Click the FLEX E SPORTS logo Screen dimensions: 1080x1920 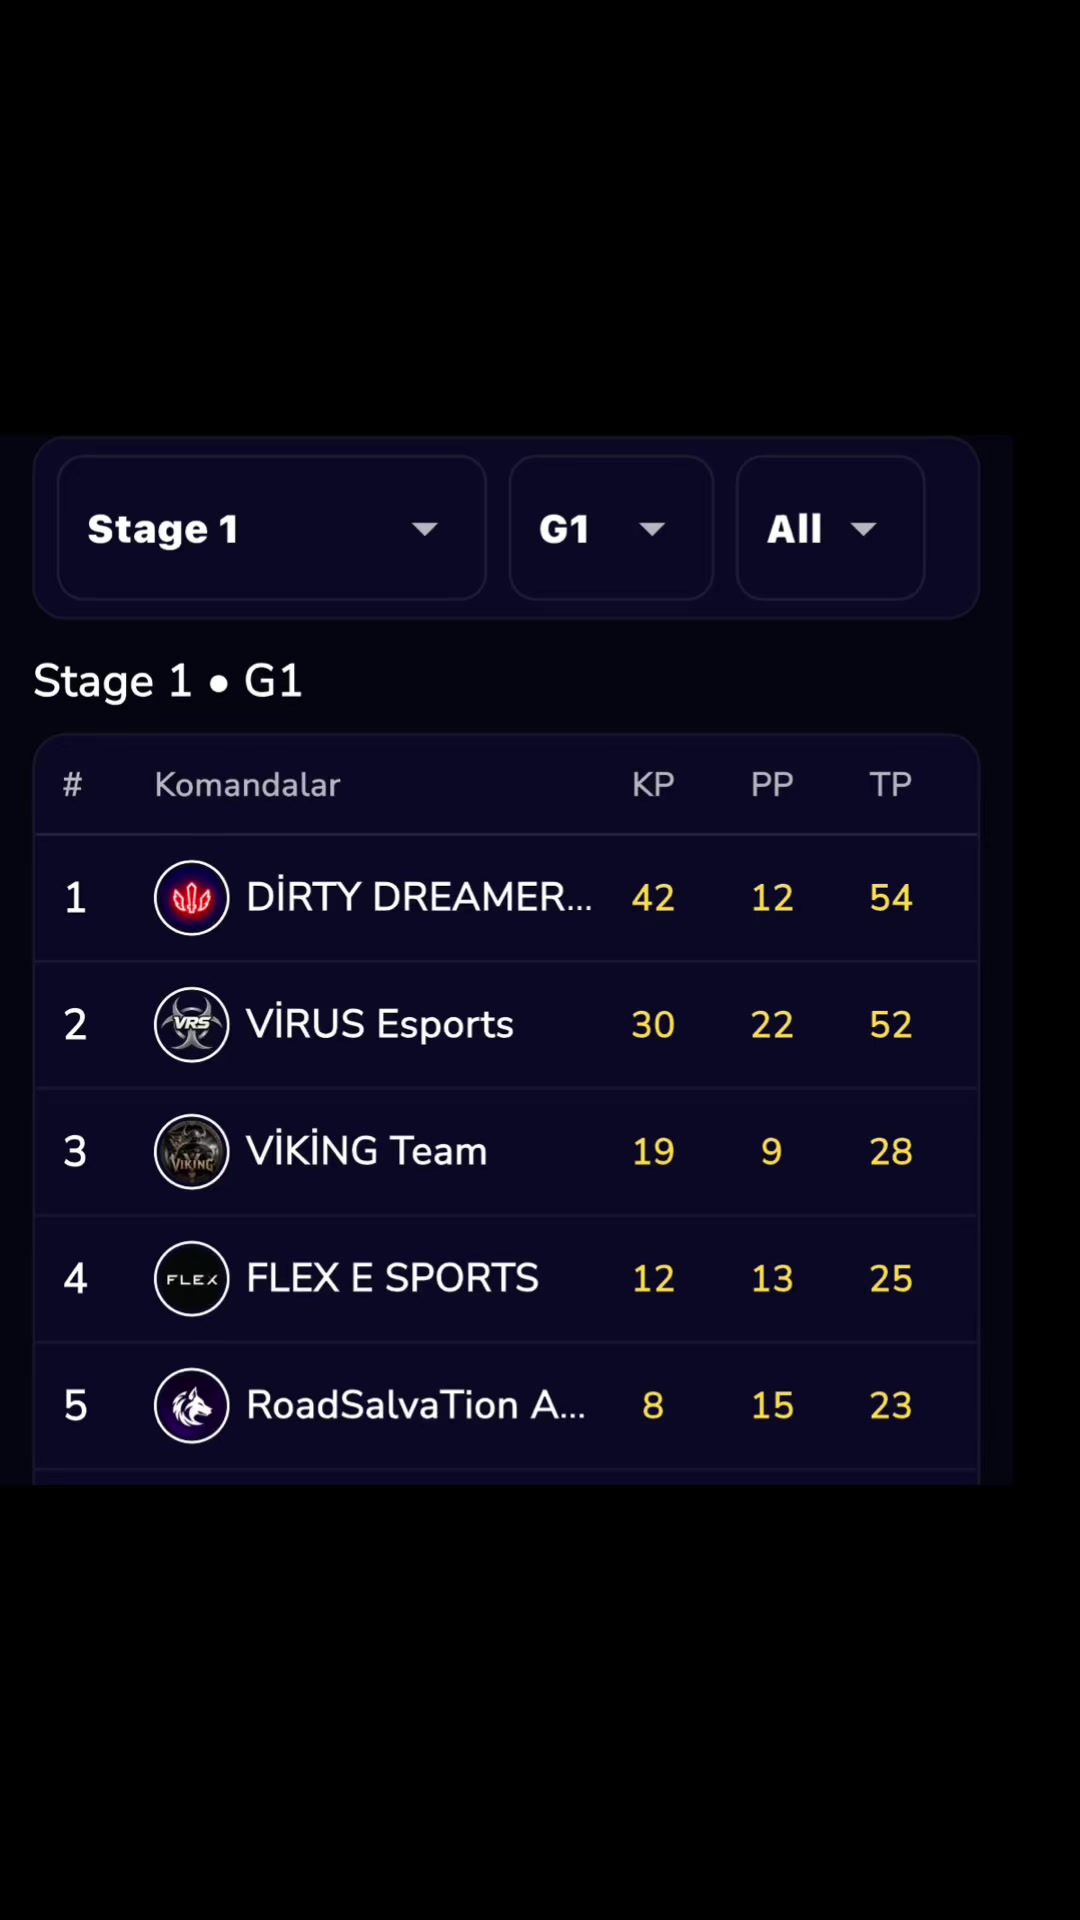[x=192, y=1279]
